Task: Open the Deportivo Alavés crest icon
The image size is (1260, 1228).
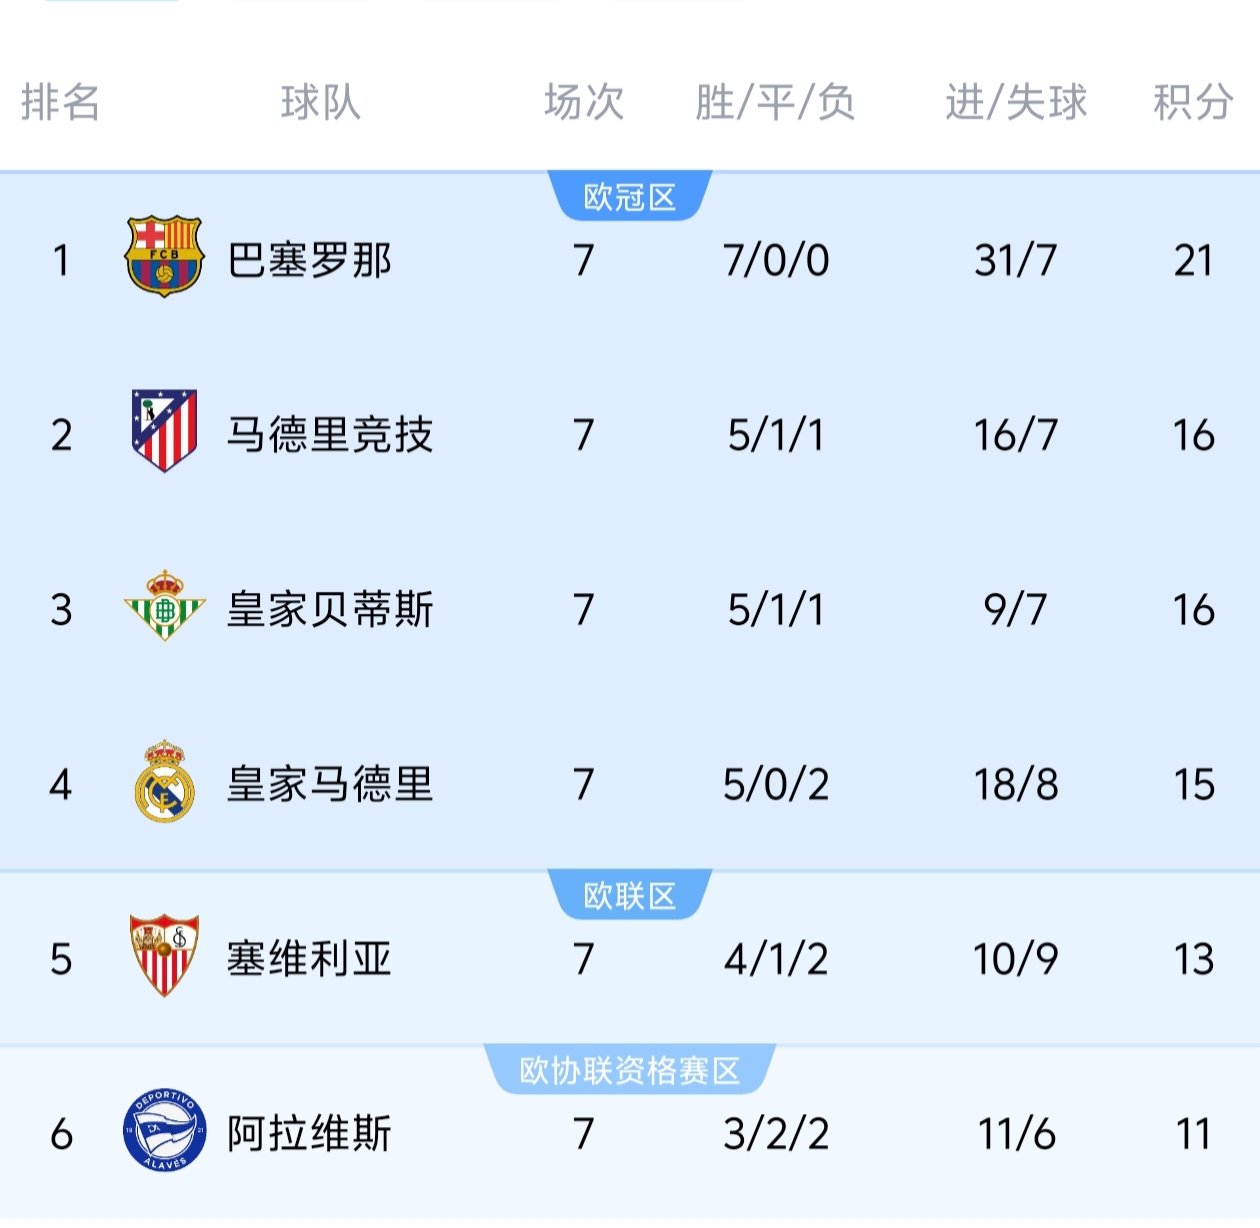Action: point(164,1131)
